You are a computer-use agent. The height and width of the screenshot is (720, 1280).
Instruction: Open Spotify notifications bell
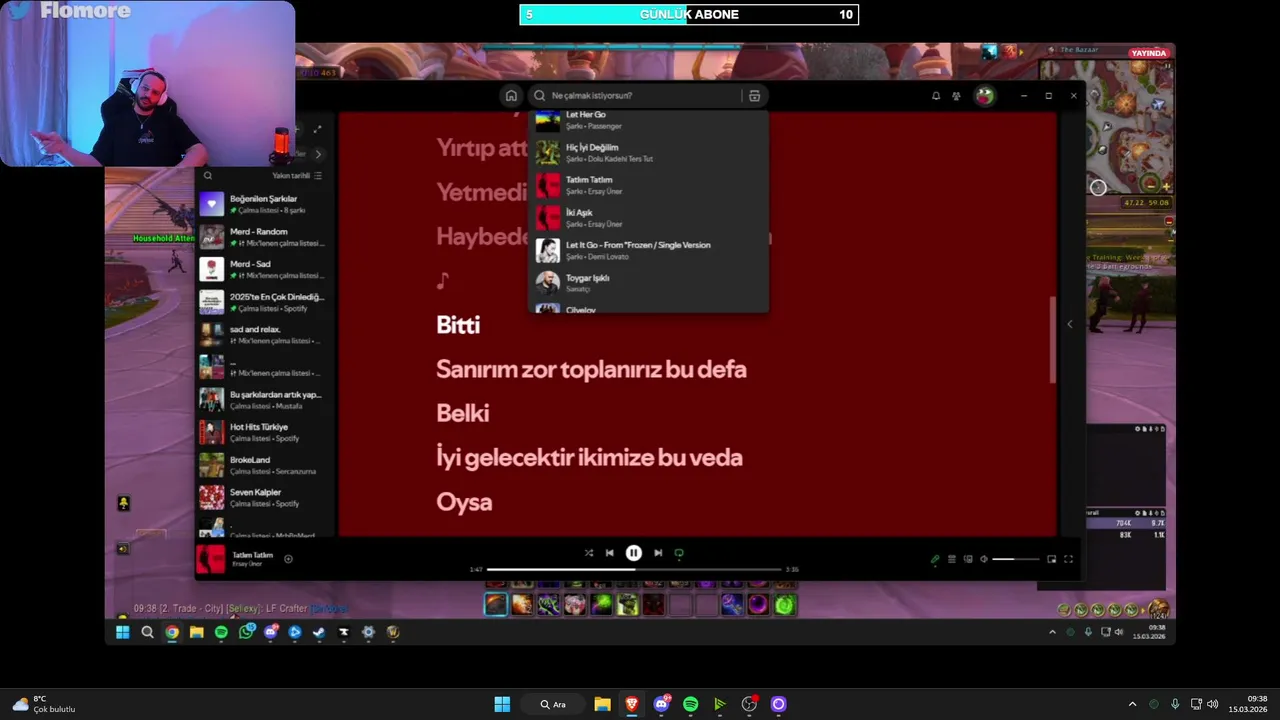(x=936, y=96)
